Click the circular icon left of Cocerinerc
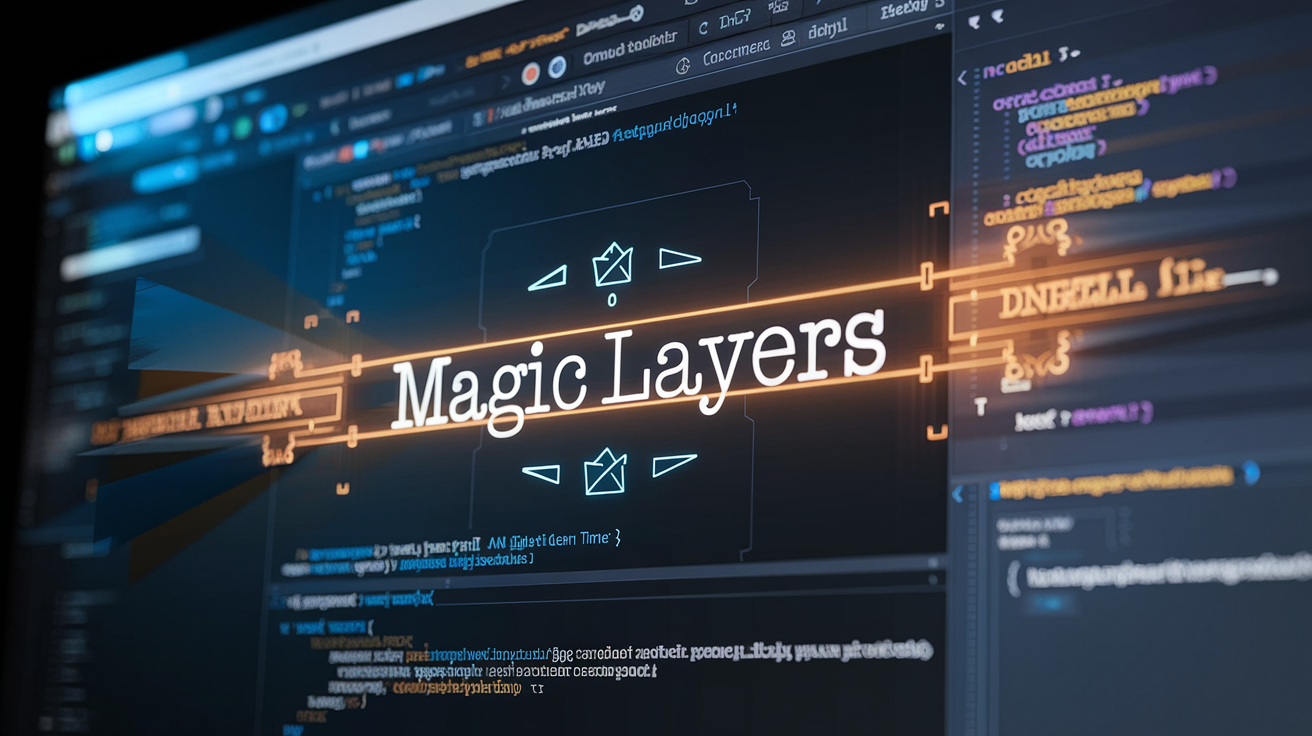 tap(685, 66)
